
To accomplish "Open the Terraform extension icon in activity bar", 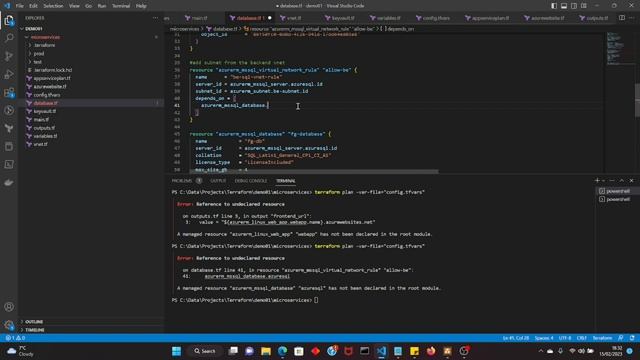I will click(x=9, y=129).
